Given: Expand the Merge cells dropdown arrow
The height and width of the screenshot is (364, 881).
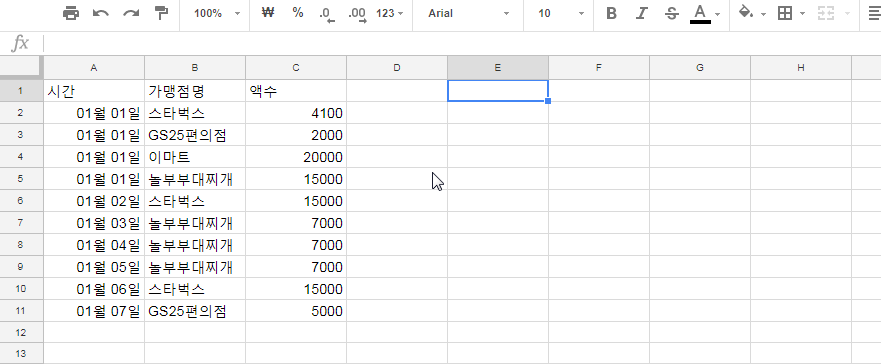Looking at the screenshot, I should (846, 14).
